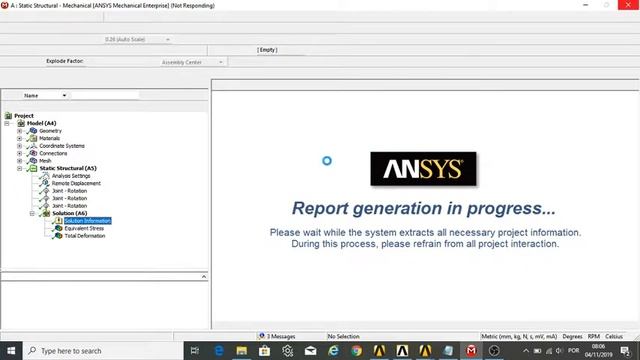This screenshot has width=640, height=360.
Task: Open Microsoft Store from the taskbar
Action: pyautogui.click(x=264, y=351)
